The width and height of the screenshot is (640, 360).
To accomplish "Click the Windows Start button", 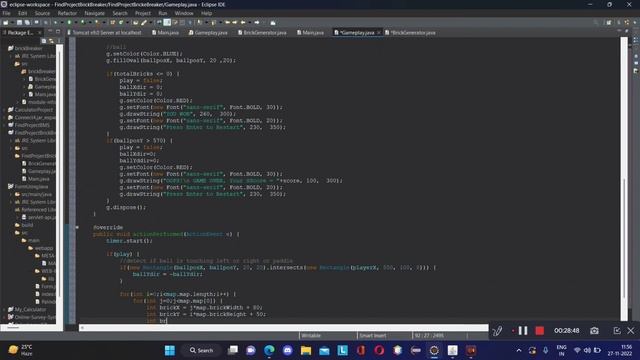I will pyautogui.click(x=170, y=350).
